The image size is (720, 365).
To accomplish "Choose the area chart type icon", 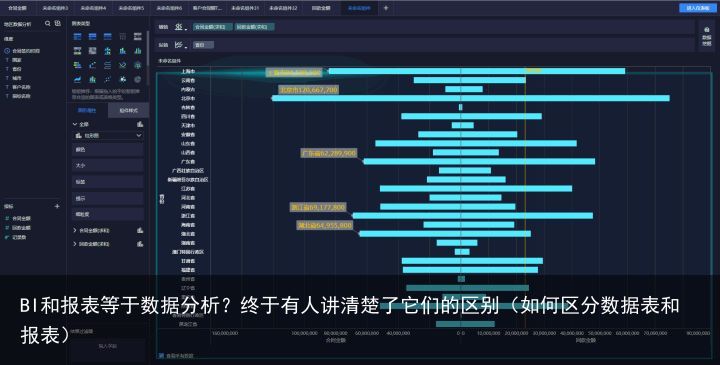I will (x=78, y=79).
